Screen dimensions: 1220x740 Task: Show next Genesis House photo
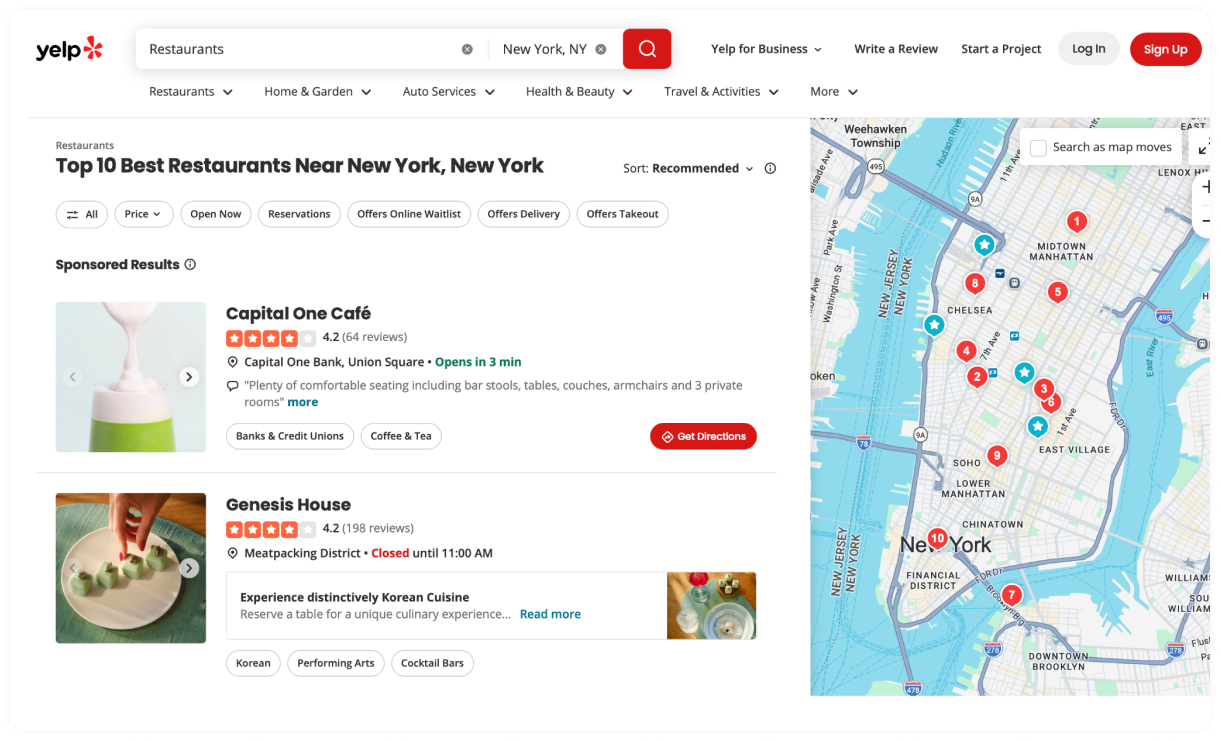tap(189, 568)
